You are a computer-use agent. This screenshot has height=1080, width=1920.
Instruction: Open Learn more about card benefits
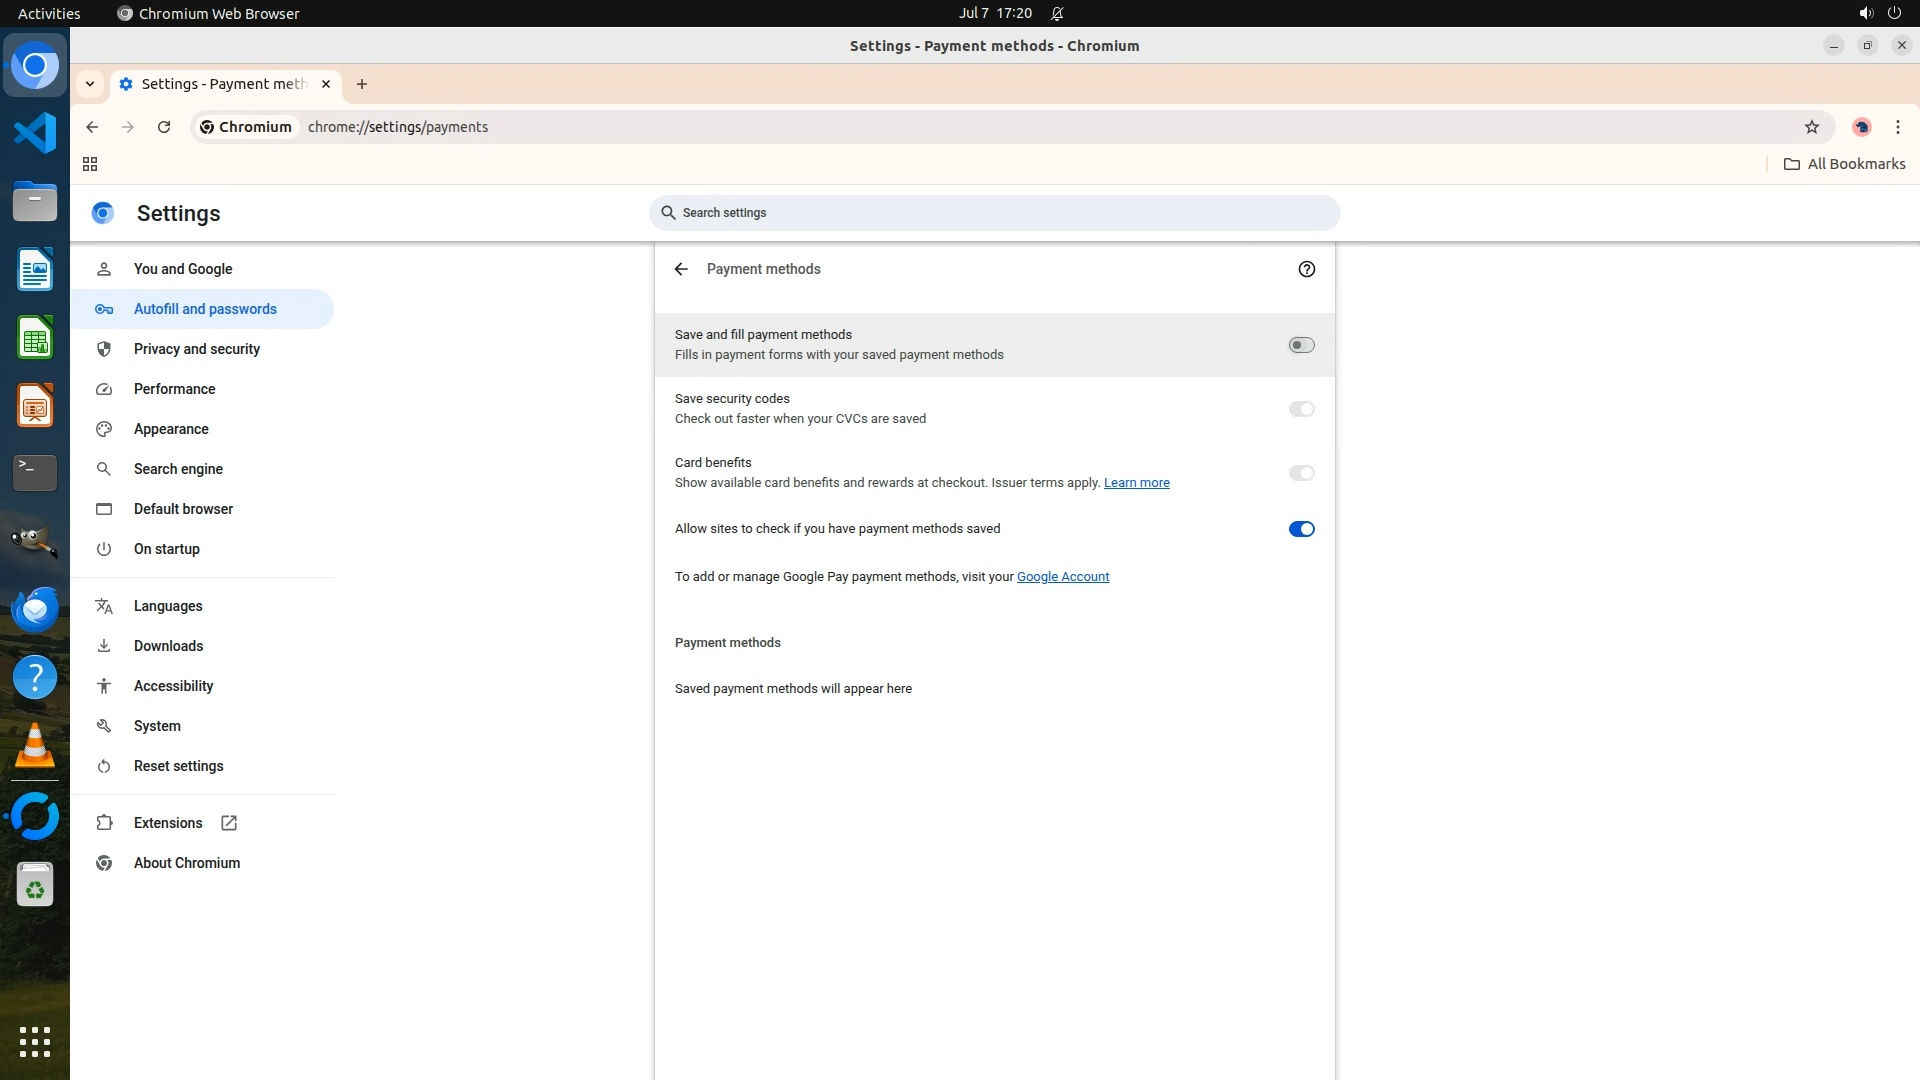click(x=1136, y=483)
